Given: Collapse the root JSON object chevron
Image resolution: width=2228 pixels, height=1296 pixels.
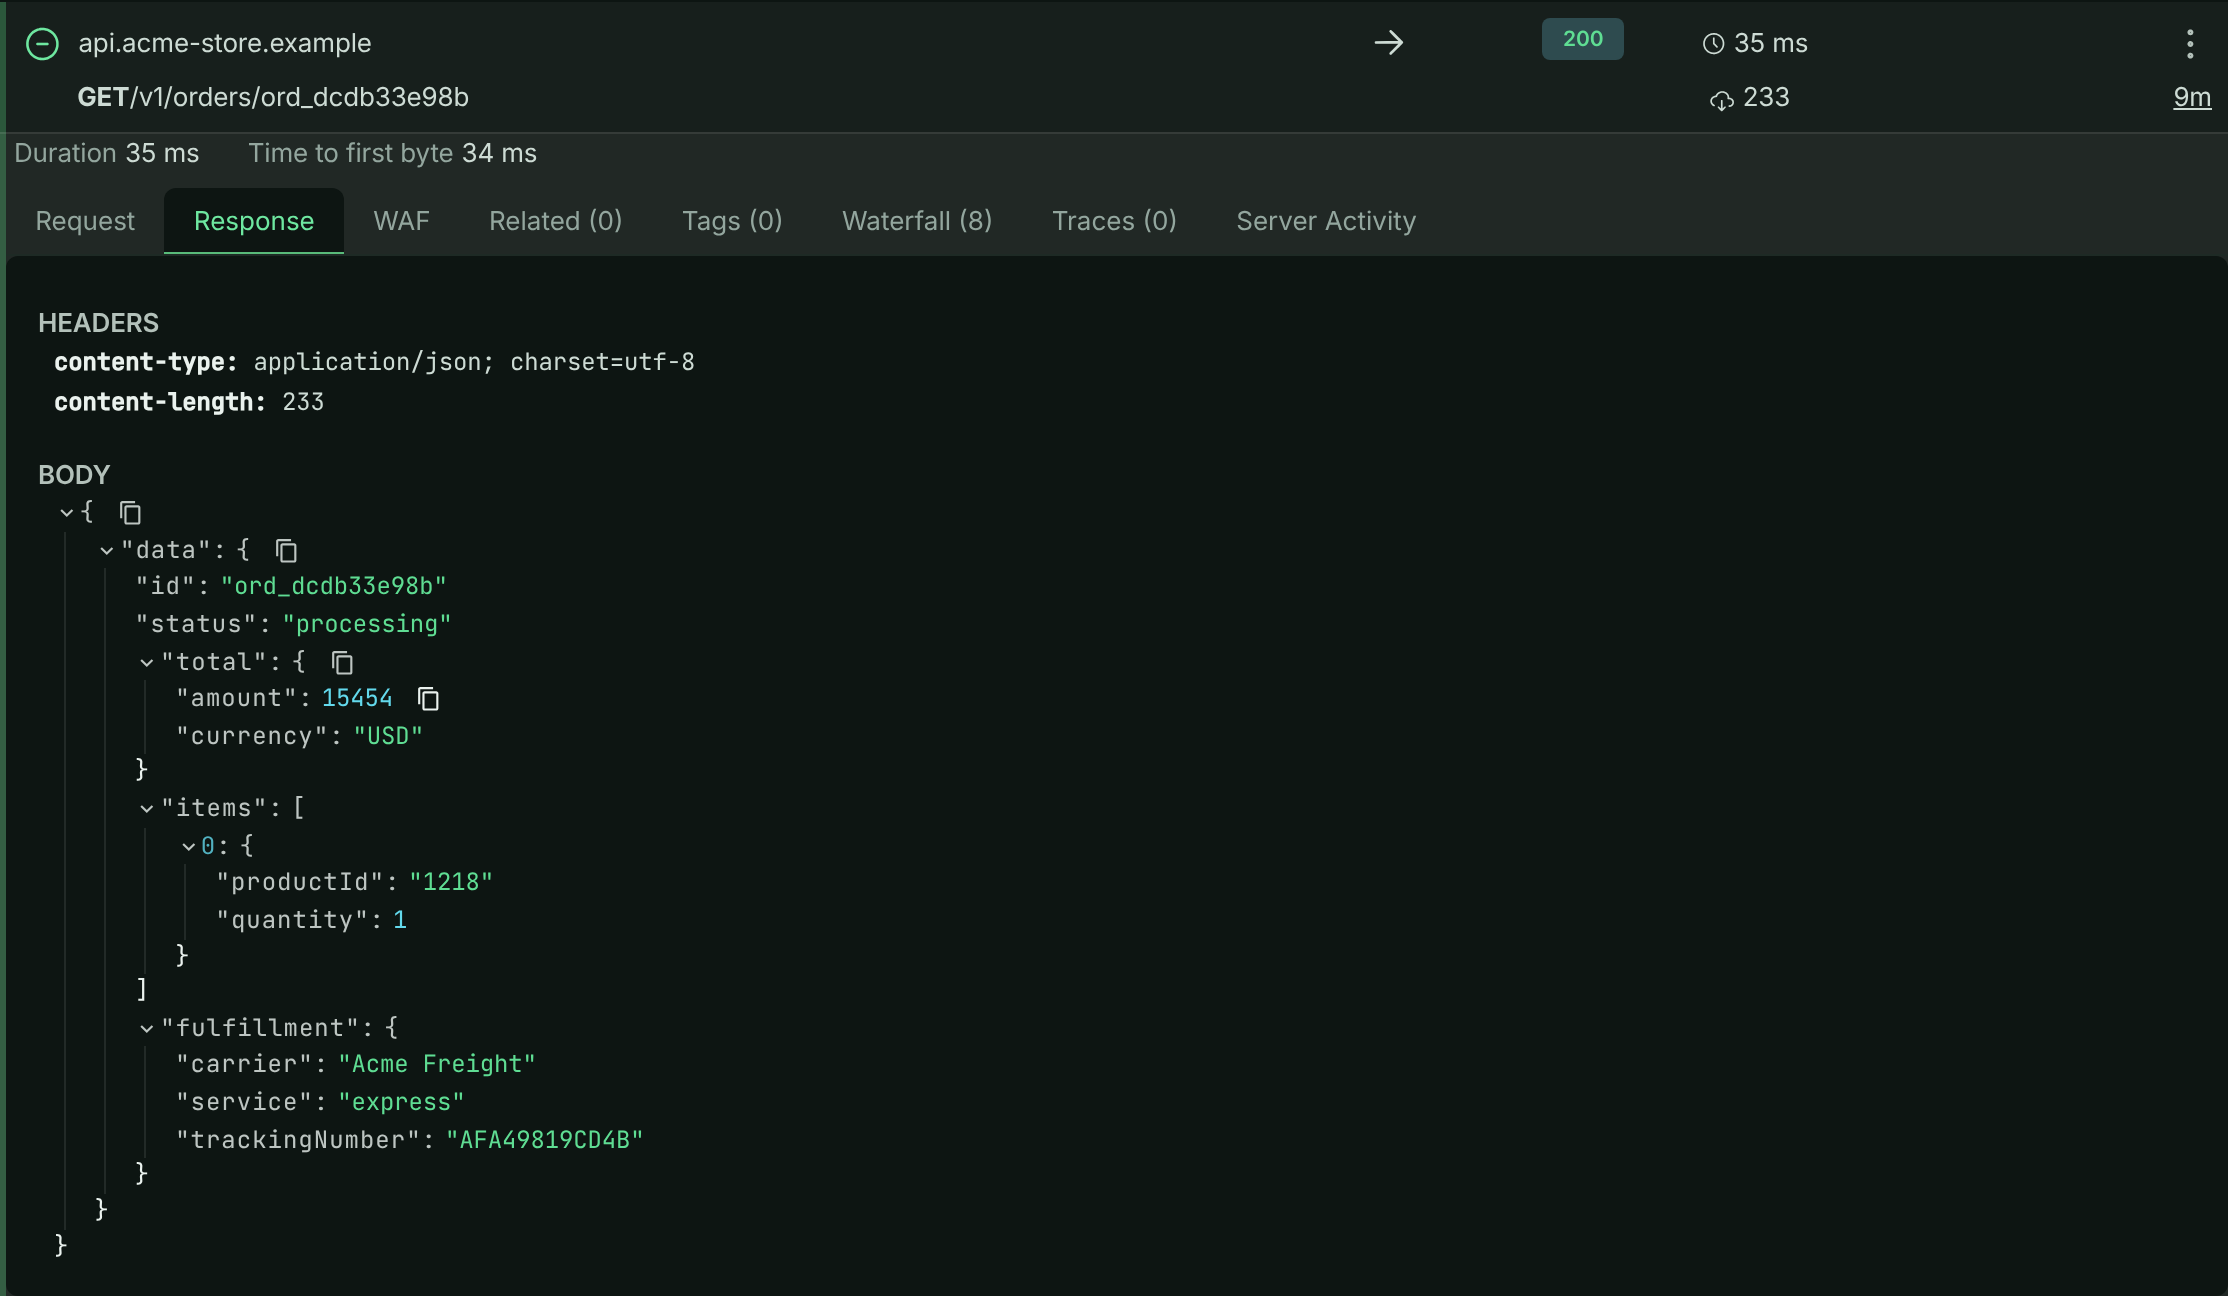Looking at the screenshot, I should pos(66,513).
